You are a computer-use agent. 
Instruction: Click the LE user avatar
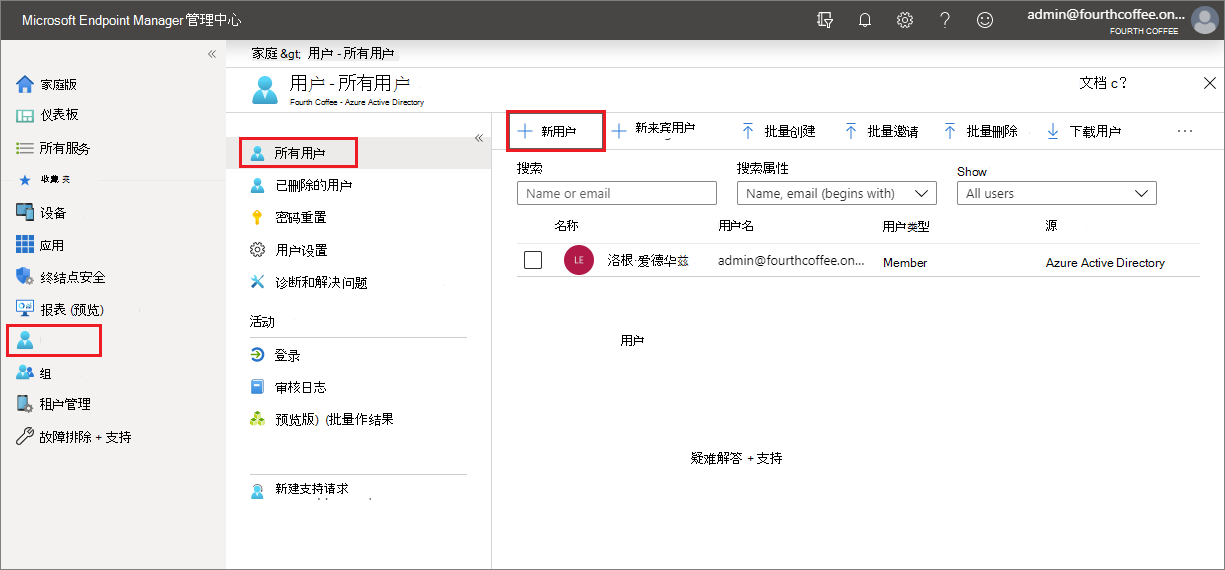[x=579, y=261]
